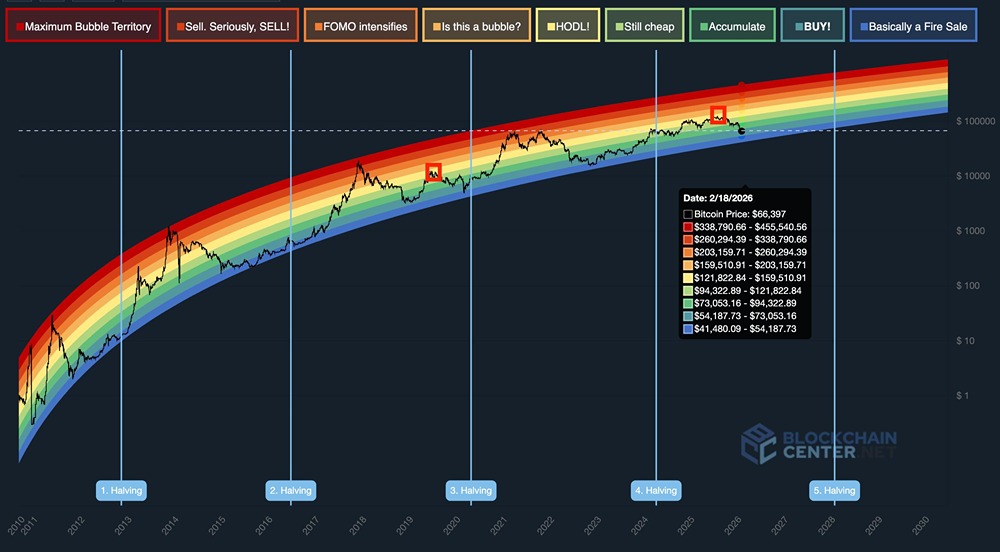The height and width of the screenshot is (552, 1000).
Task: Click the '$260,294.39 - $338,790.66' tooltip row
Action: [x=745, y=240]
